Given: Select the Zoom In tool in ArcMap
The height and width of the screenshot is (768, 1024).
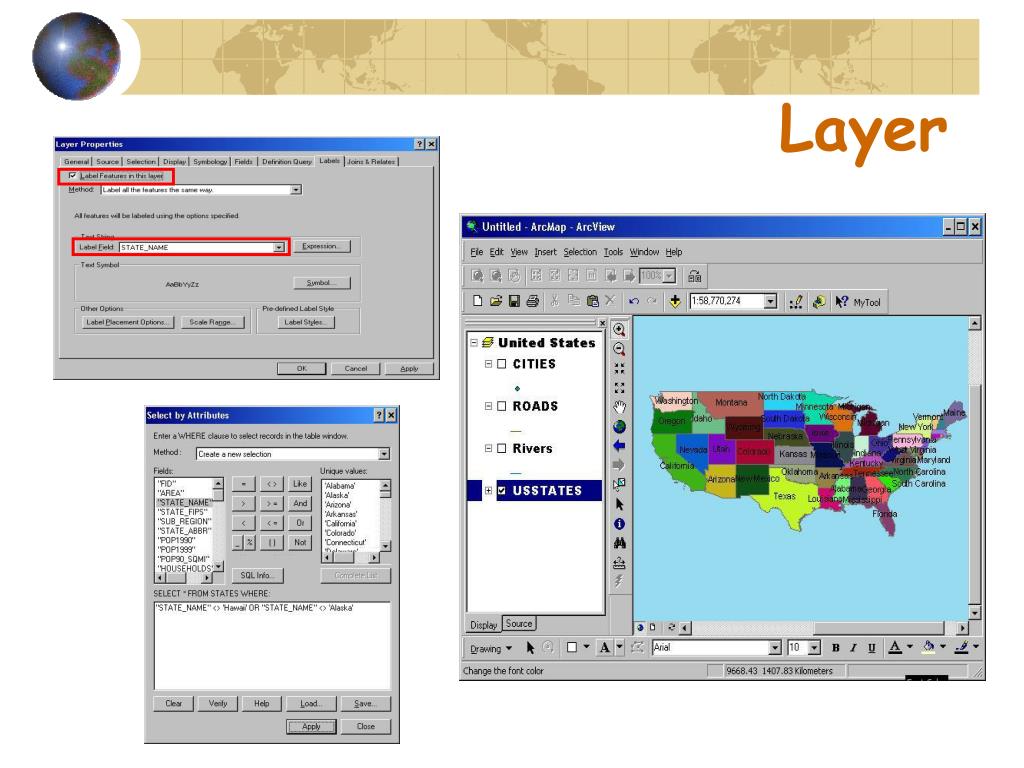Looking at the screenshot, I should click(x=619, y=330).
